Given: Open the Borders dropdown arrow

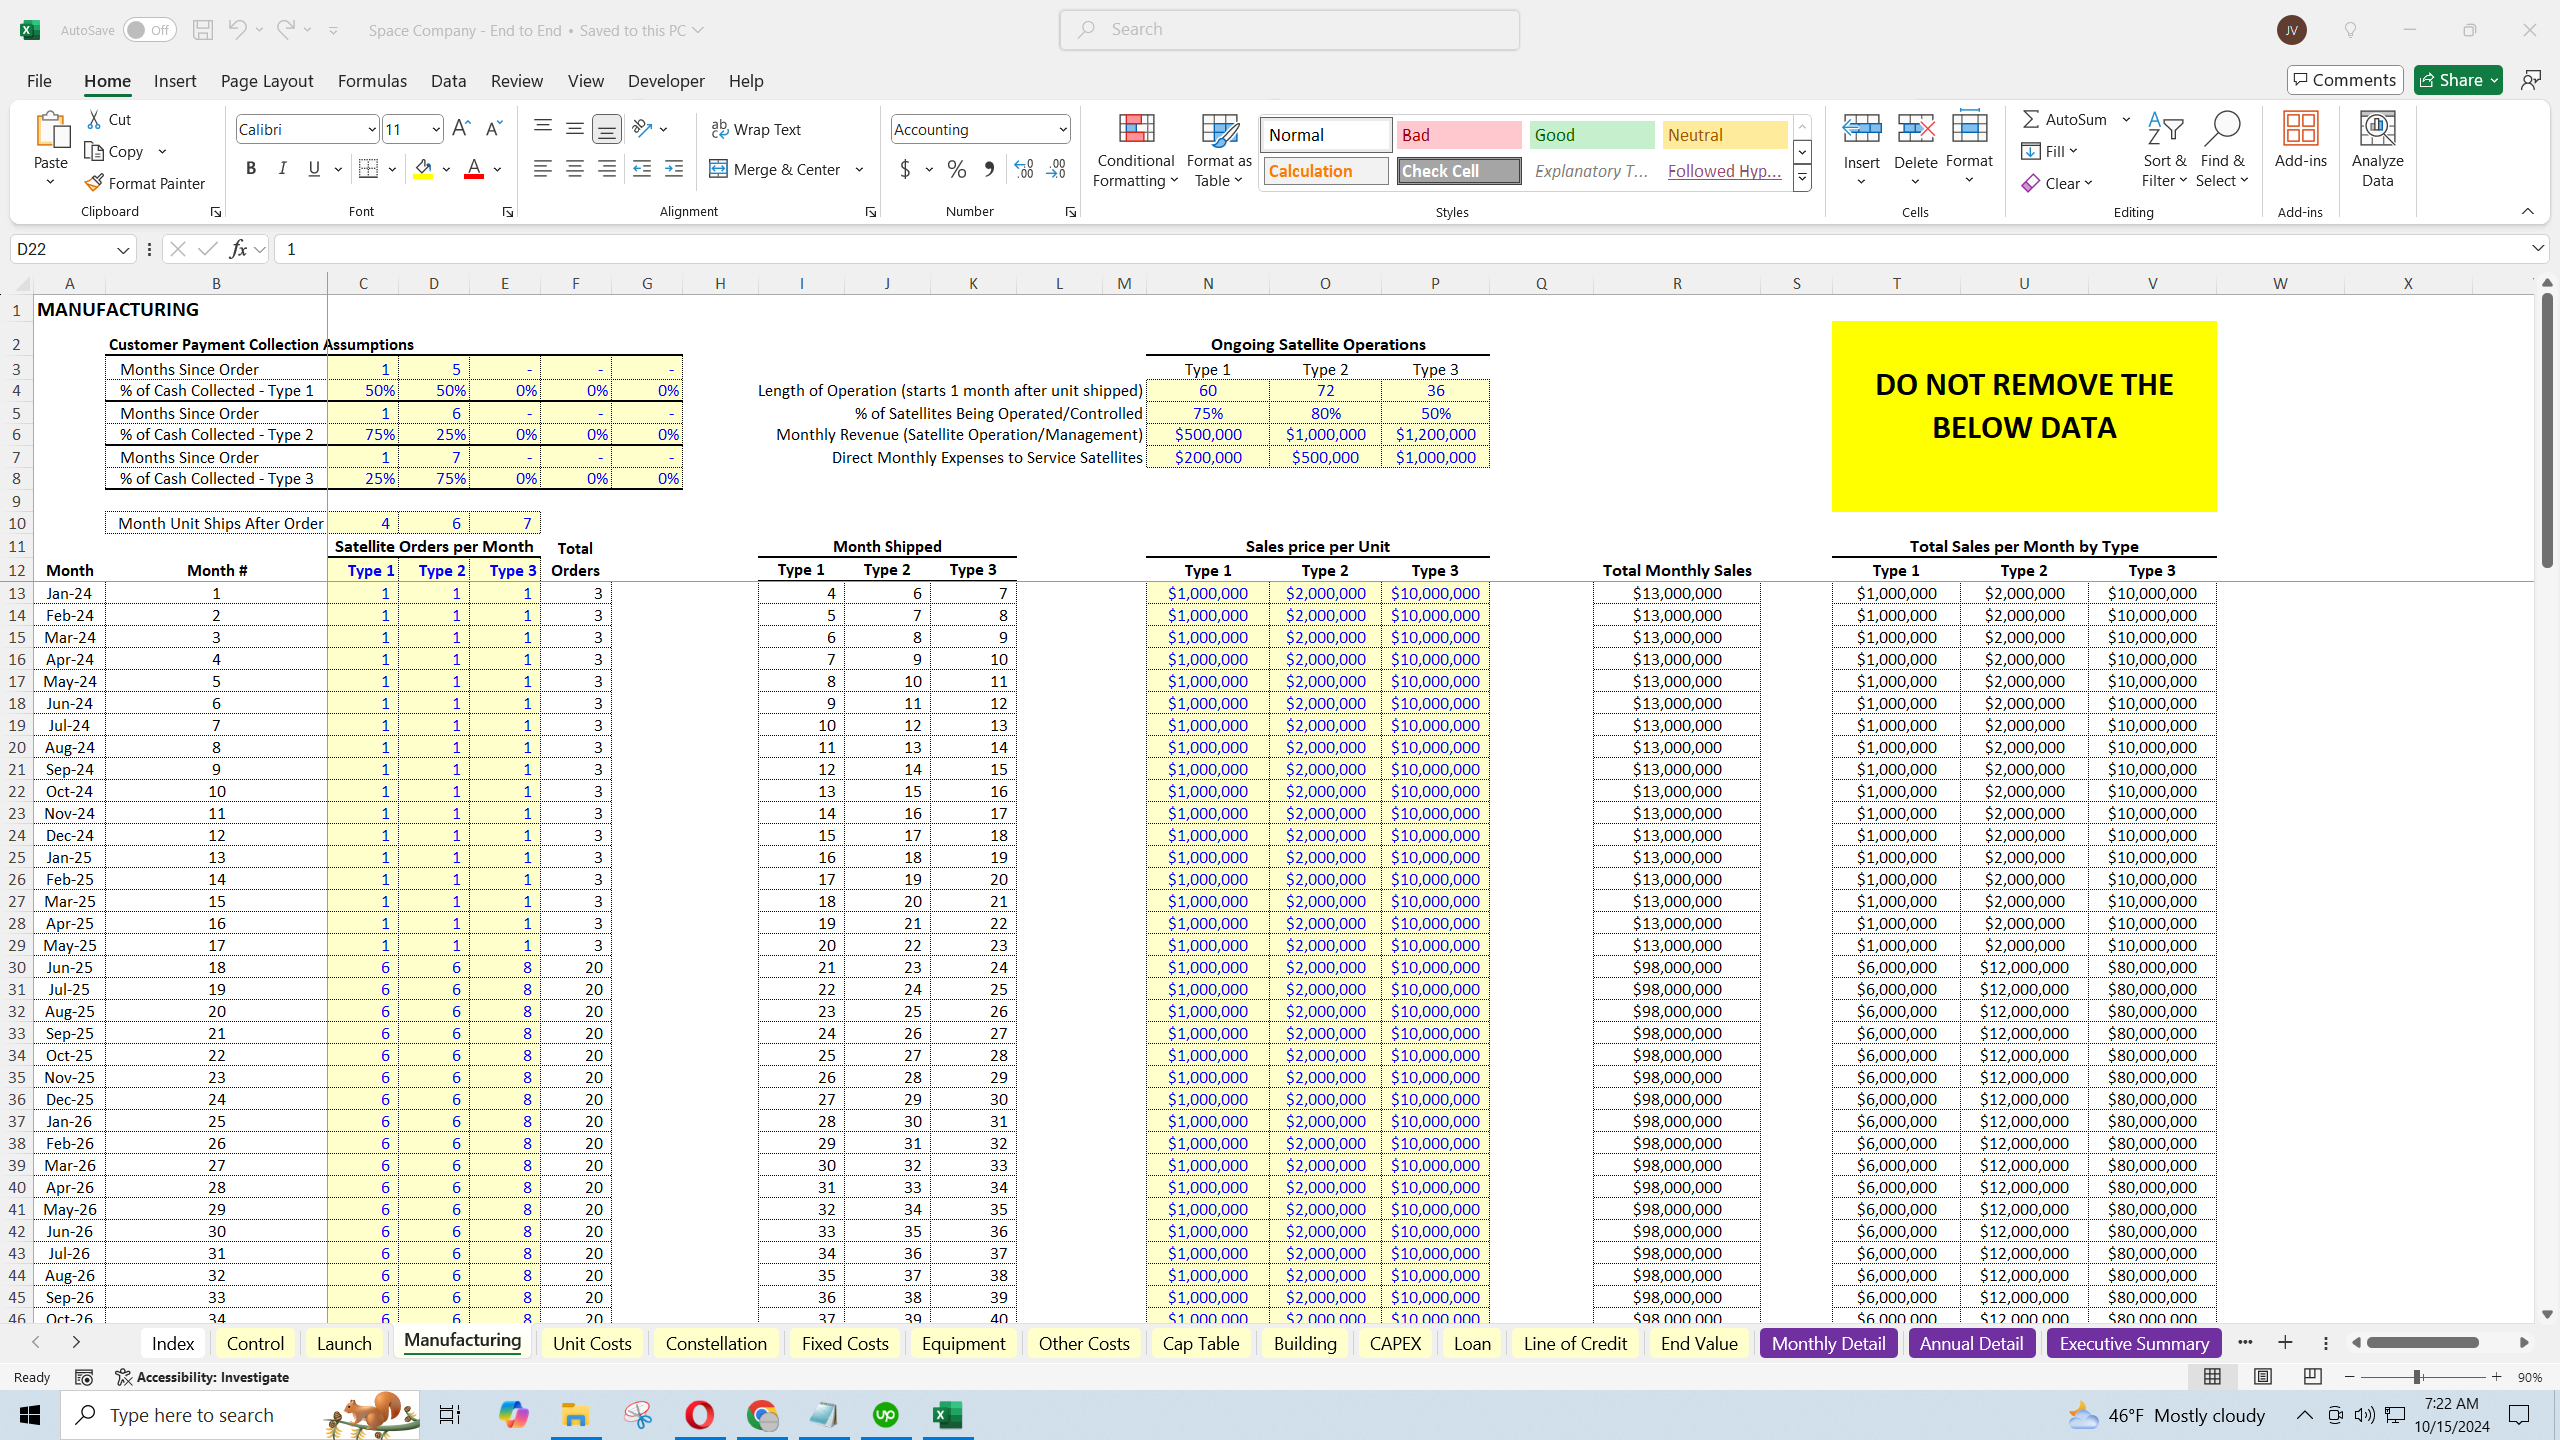Looking at the screenshot, I should [x=392, y=169].
